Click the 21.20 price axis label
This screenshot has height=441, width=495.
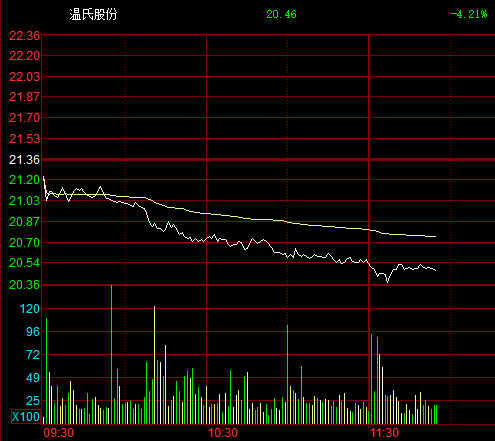tap(24, 180)
